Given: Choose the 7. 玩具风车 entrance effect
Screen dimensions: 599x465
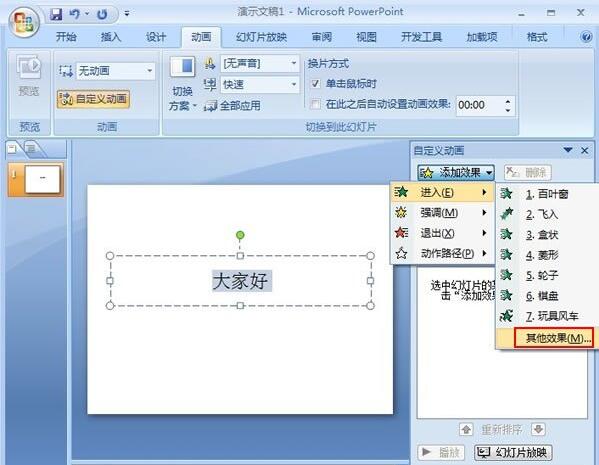Looking at the screenshot, I should pyautogui.click(x=546, y=316).
